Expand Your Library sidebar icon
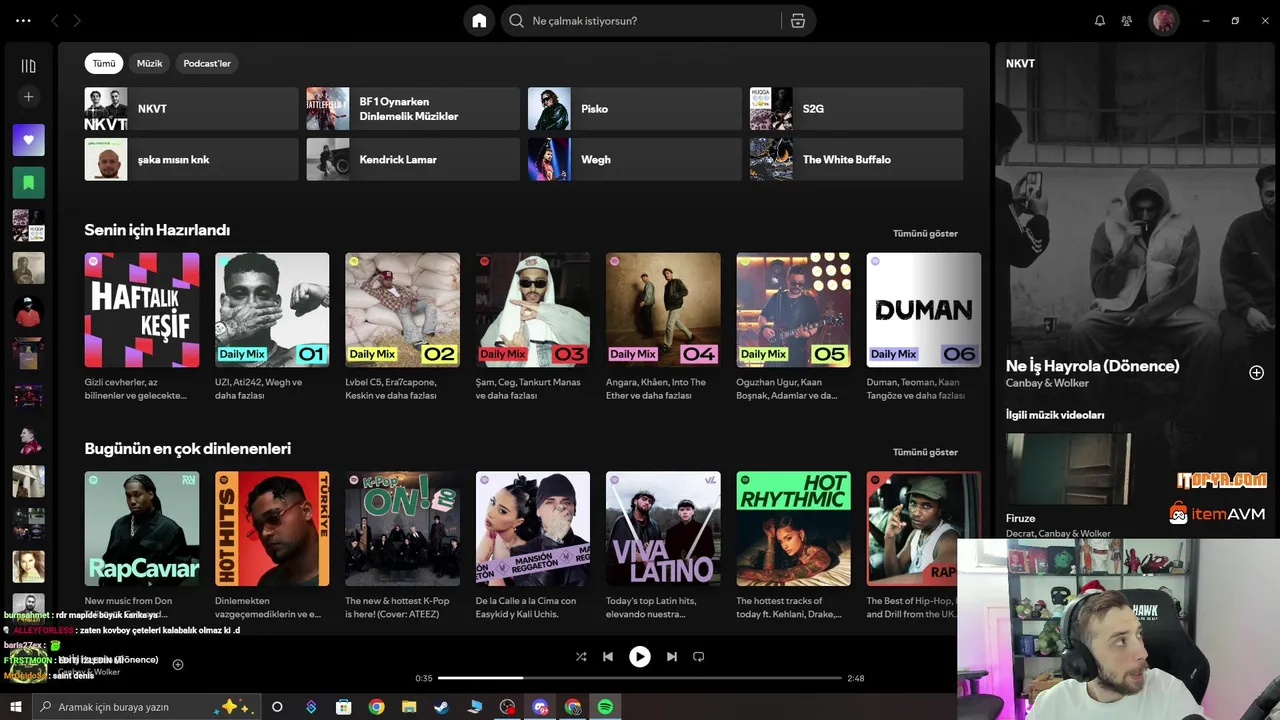The image size is (1280, 720). [28, 66]
